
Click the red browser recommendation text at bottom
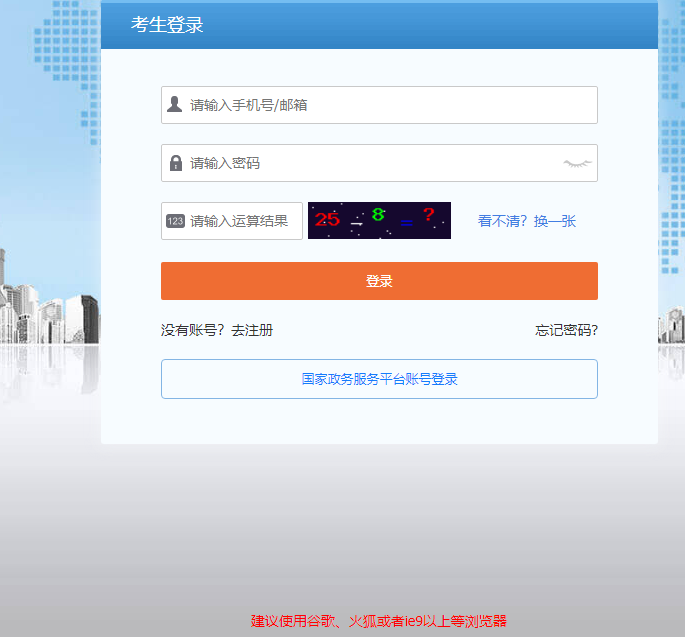379,621
